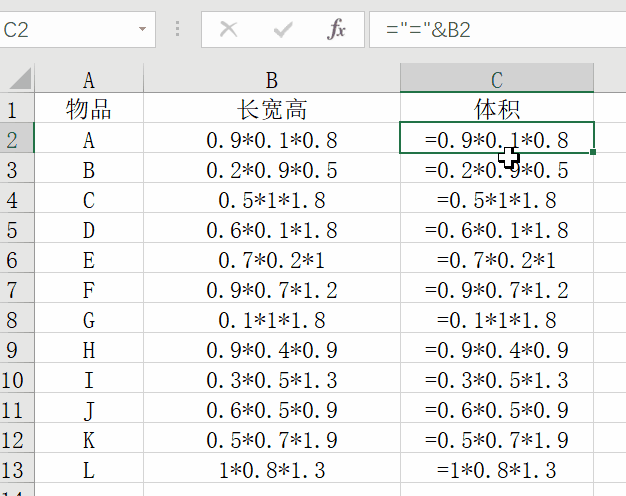The width and height of the screenshot is (626, 496).
Task: Click item cell A in row 2
Action: [x=89, y=138]
